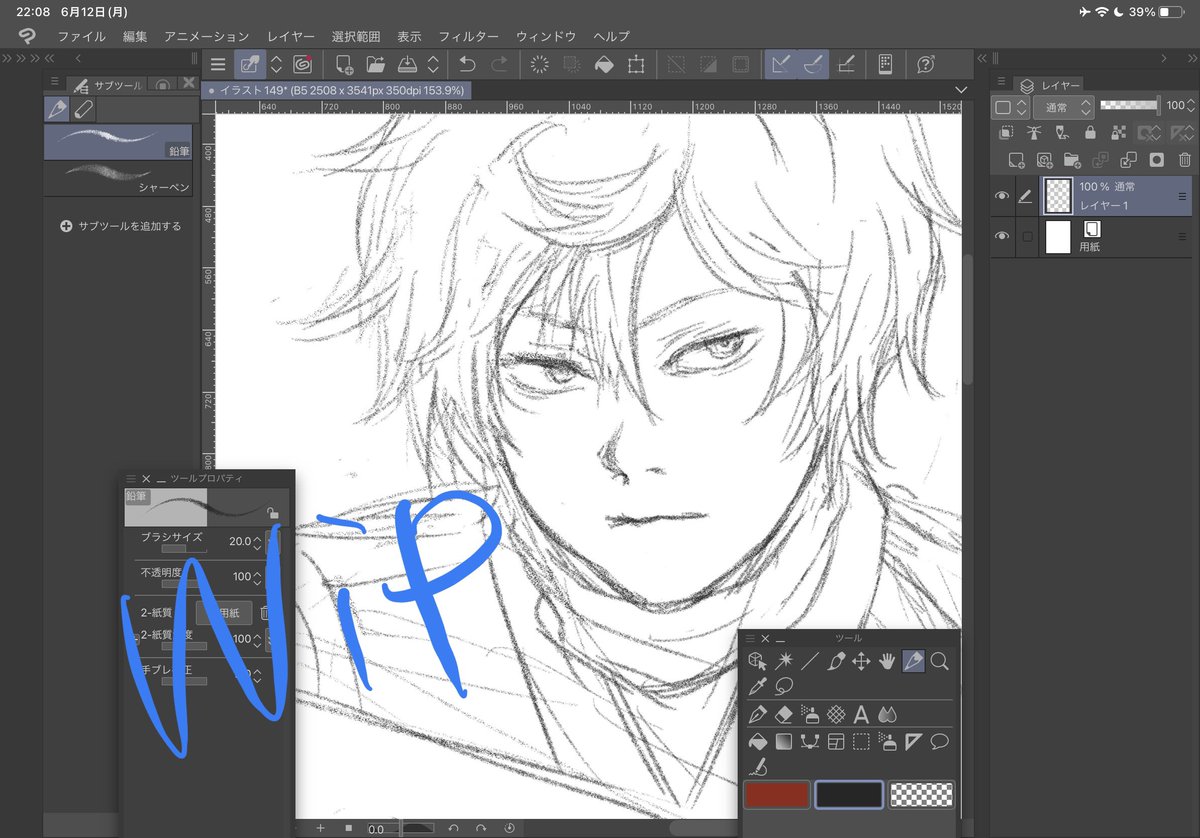Toggle the Lock layer icon

coord(1090,132)
